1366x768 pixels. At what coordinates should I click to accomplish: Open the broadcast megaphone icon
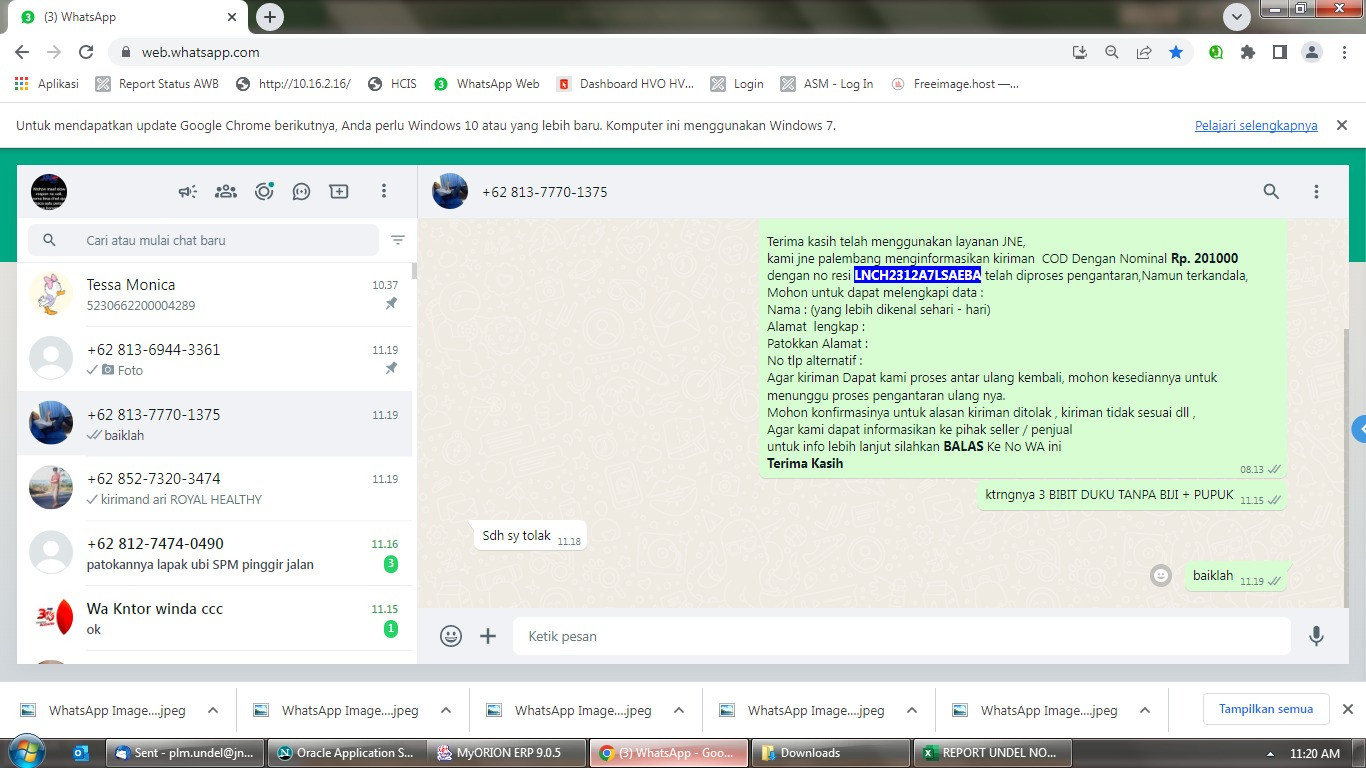click(188, 191)
